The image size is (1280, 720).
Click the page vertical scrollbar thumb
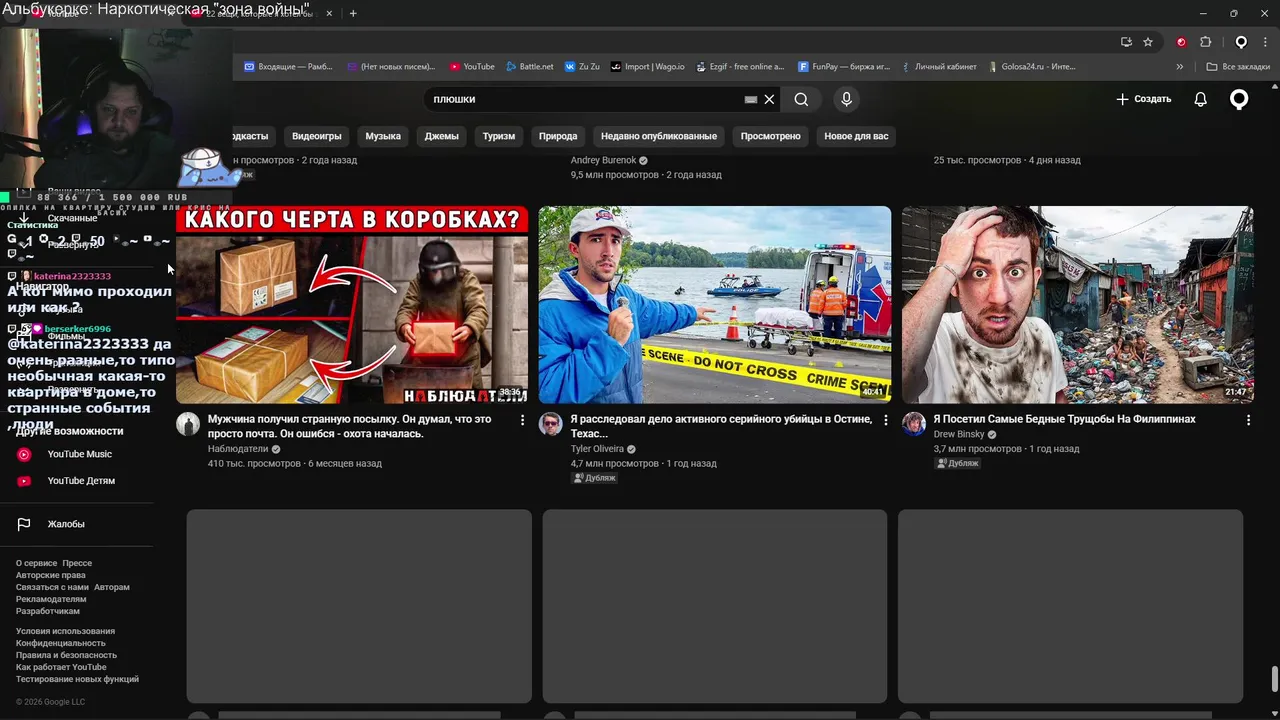pos(1274,679)
